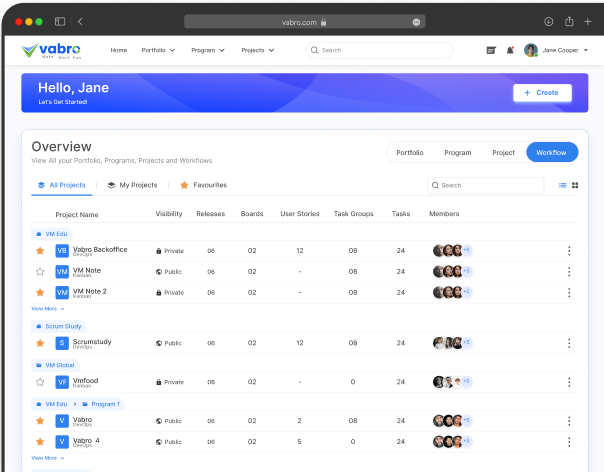Open the messages panel icon in header
Viewport: 604px width, 472px height.
[491, 50]
